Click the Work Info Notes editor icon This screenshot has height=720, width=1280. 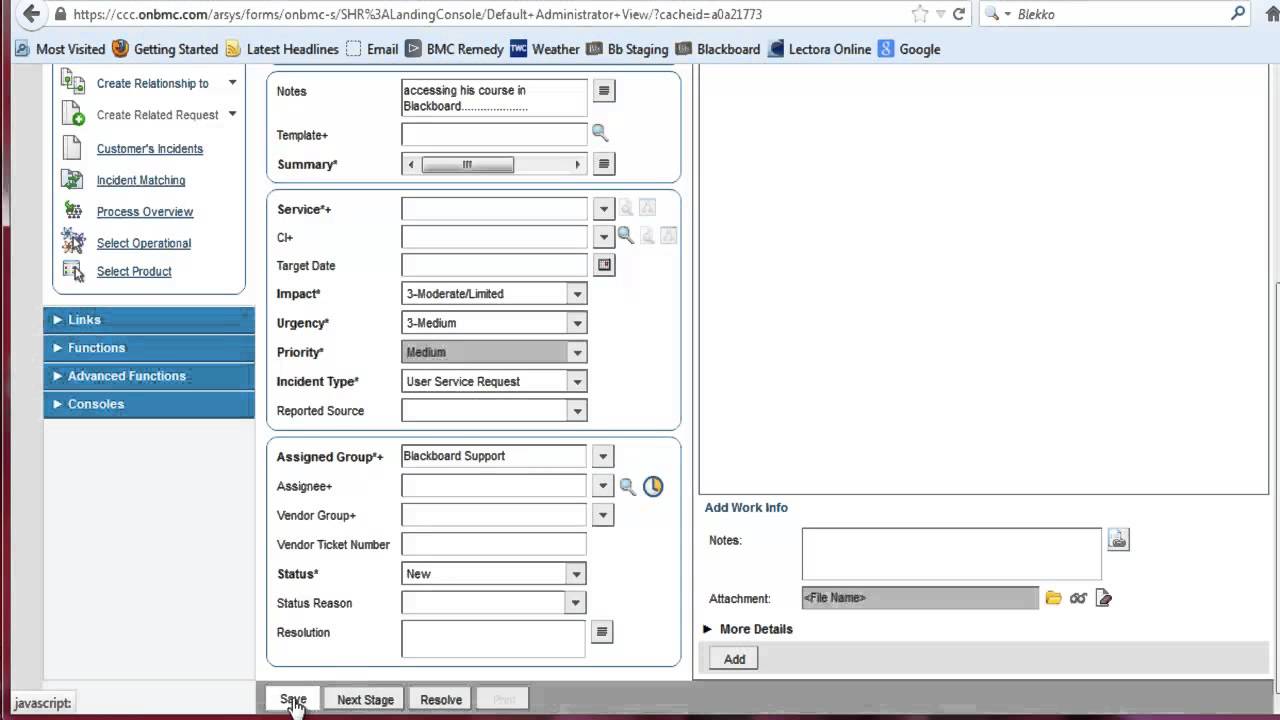coord(1118,540)
